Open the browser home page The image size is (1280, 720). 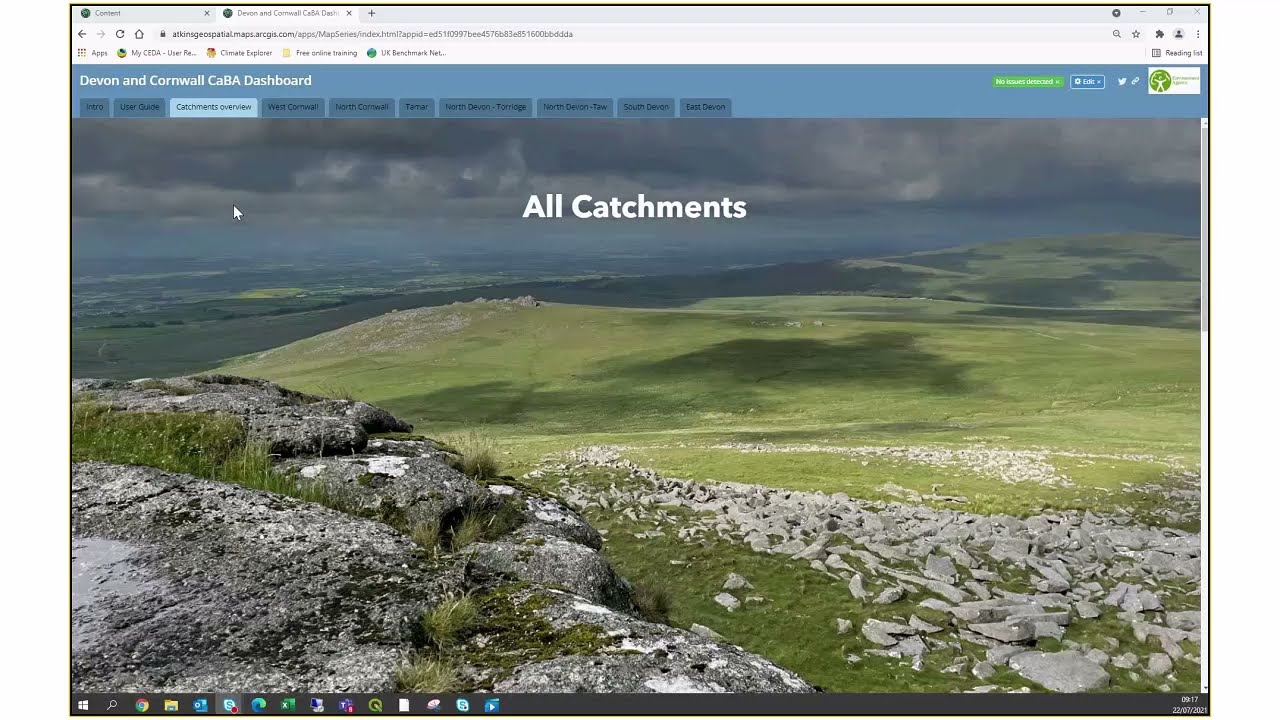pos(139,34)
